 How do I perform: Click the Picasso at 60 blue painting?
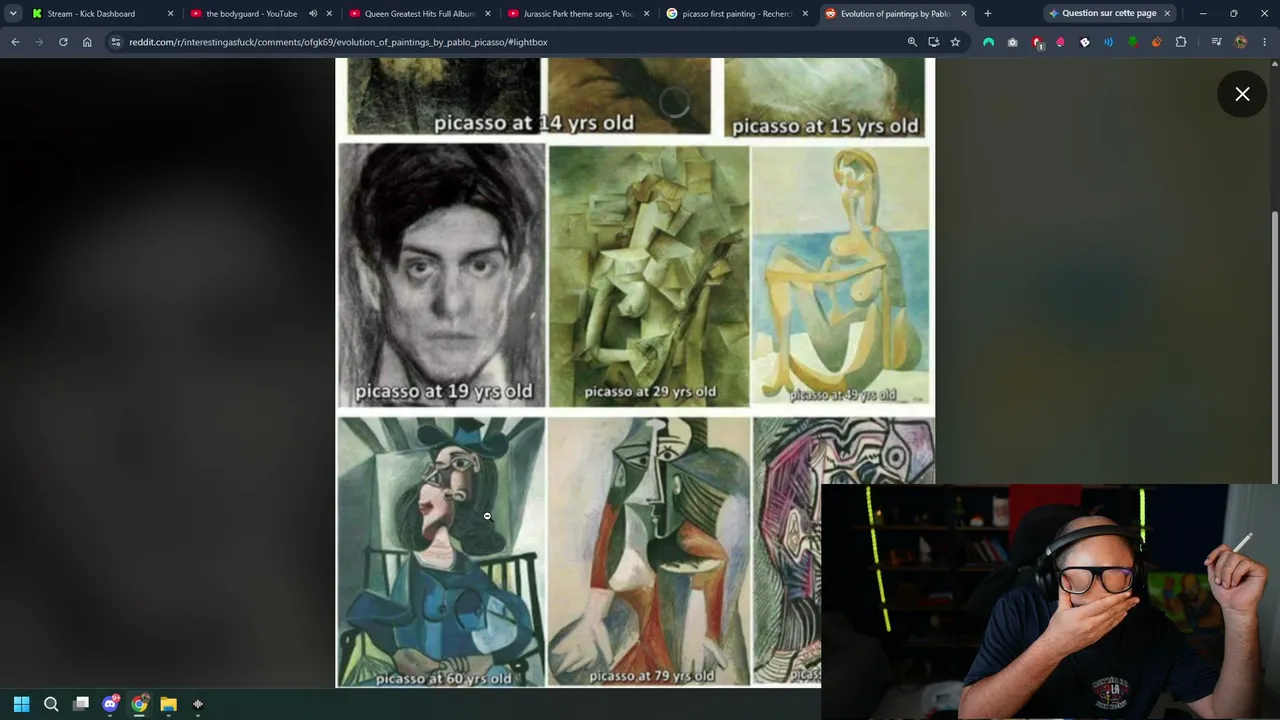click(x=441, y=552)
